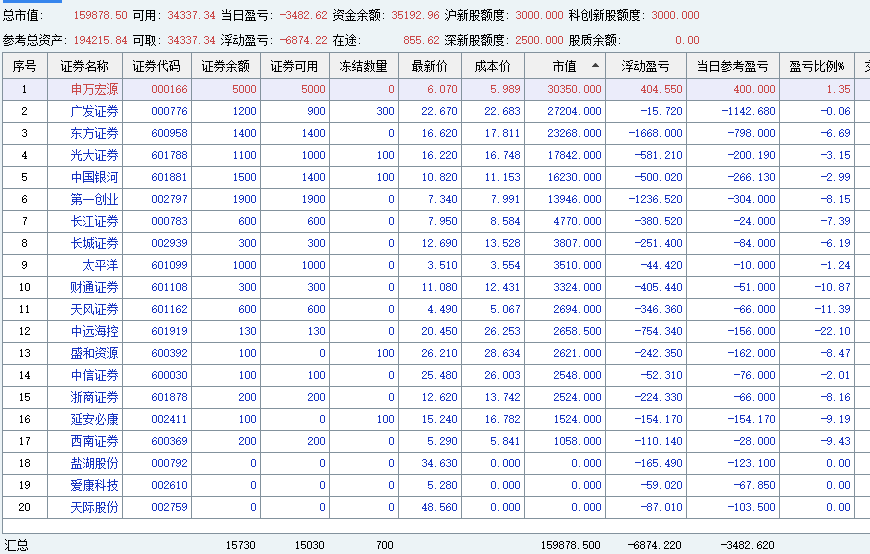Select the 长城证券 stock name

(94, 243)
